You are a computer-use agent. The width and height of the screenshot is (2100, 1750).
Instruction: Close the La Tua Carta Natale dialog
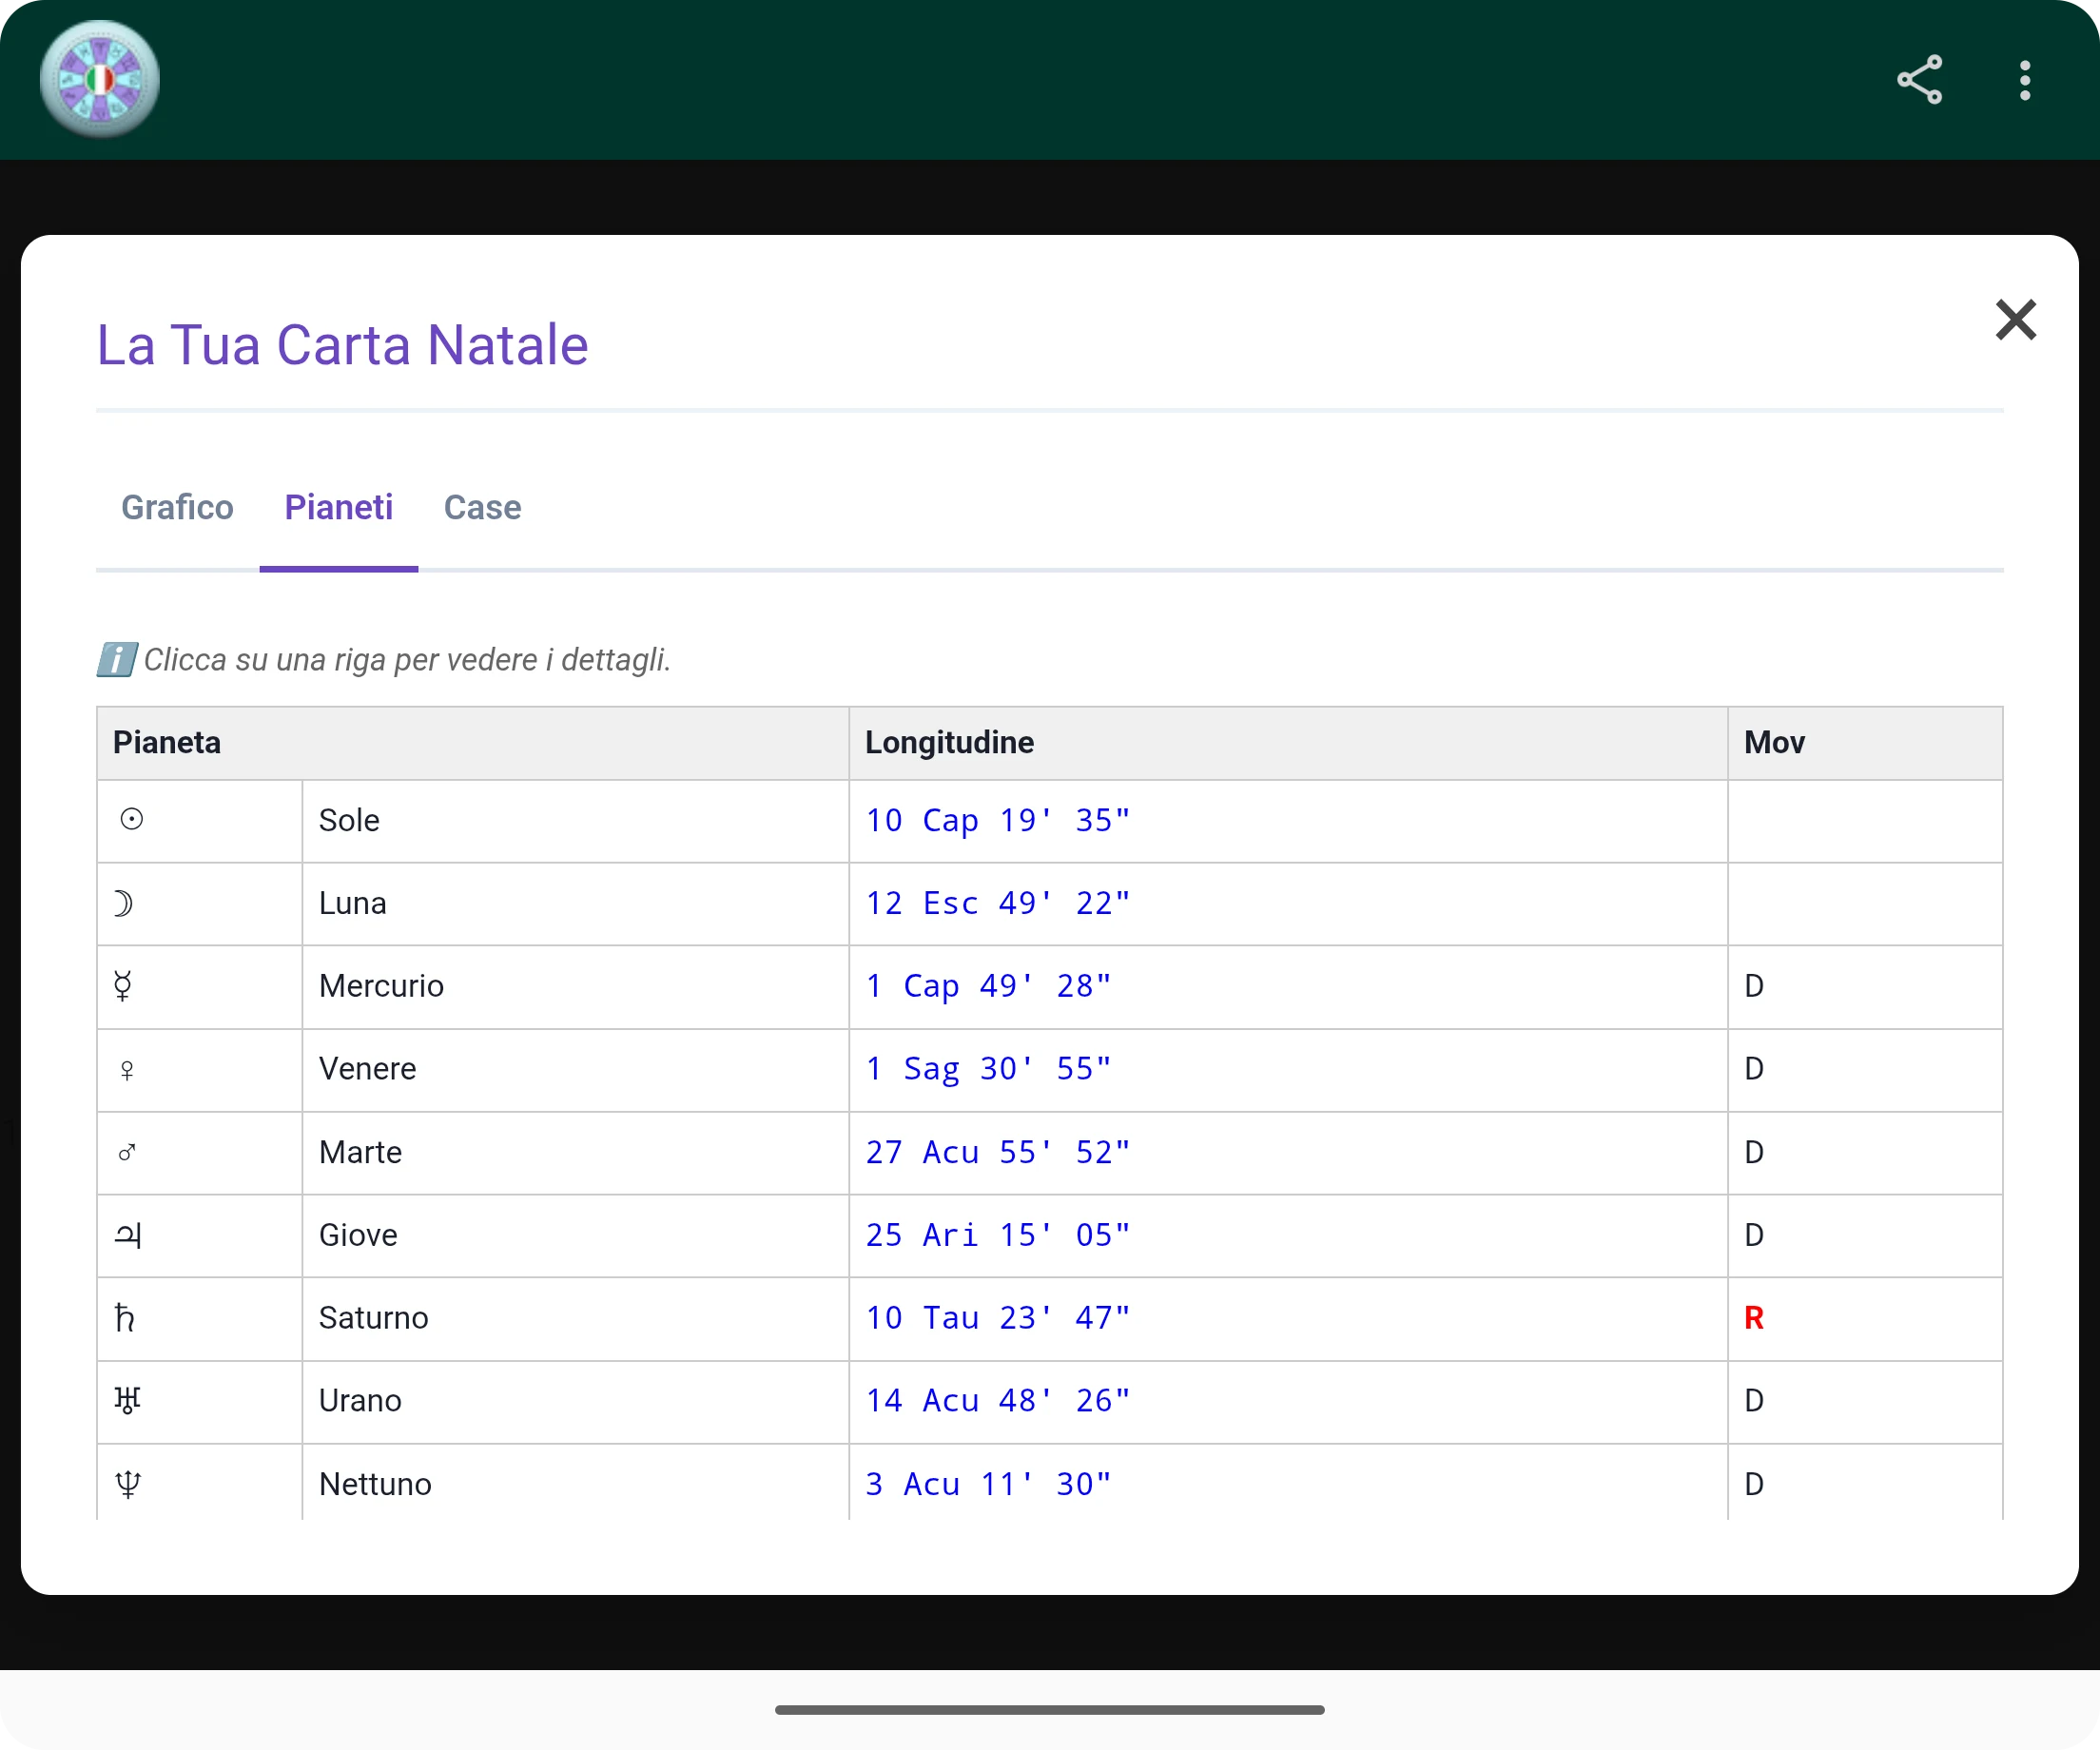click(x=2015, y=320)
